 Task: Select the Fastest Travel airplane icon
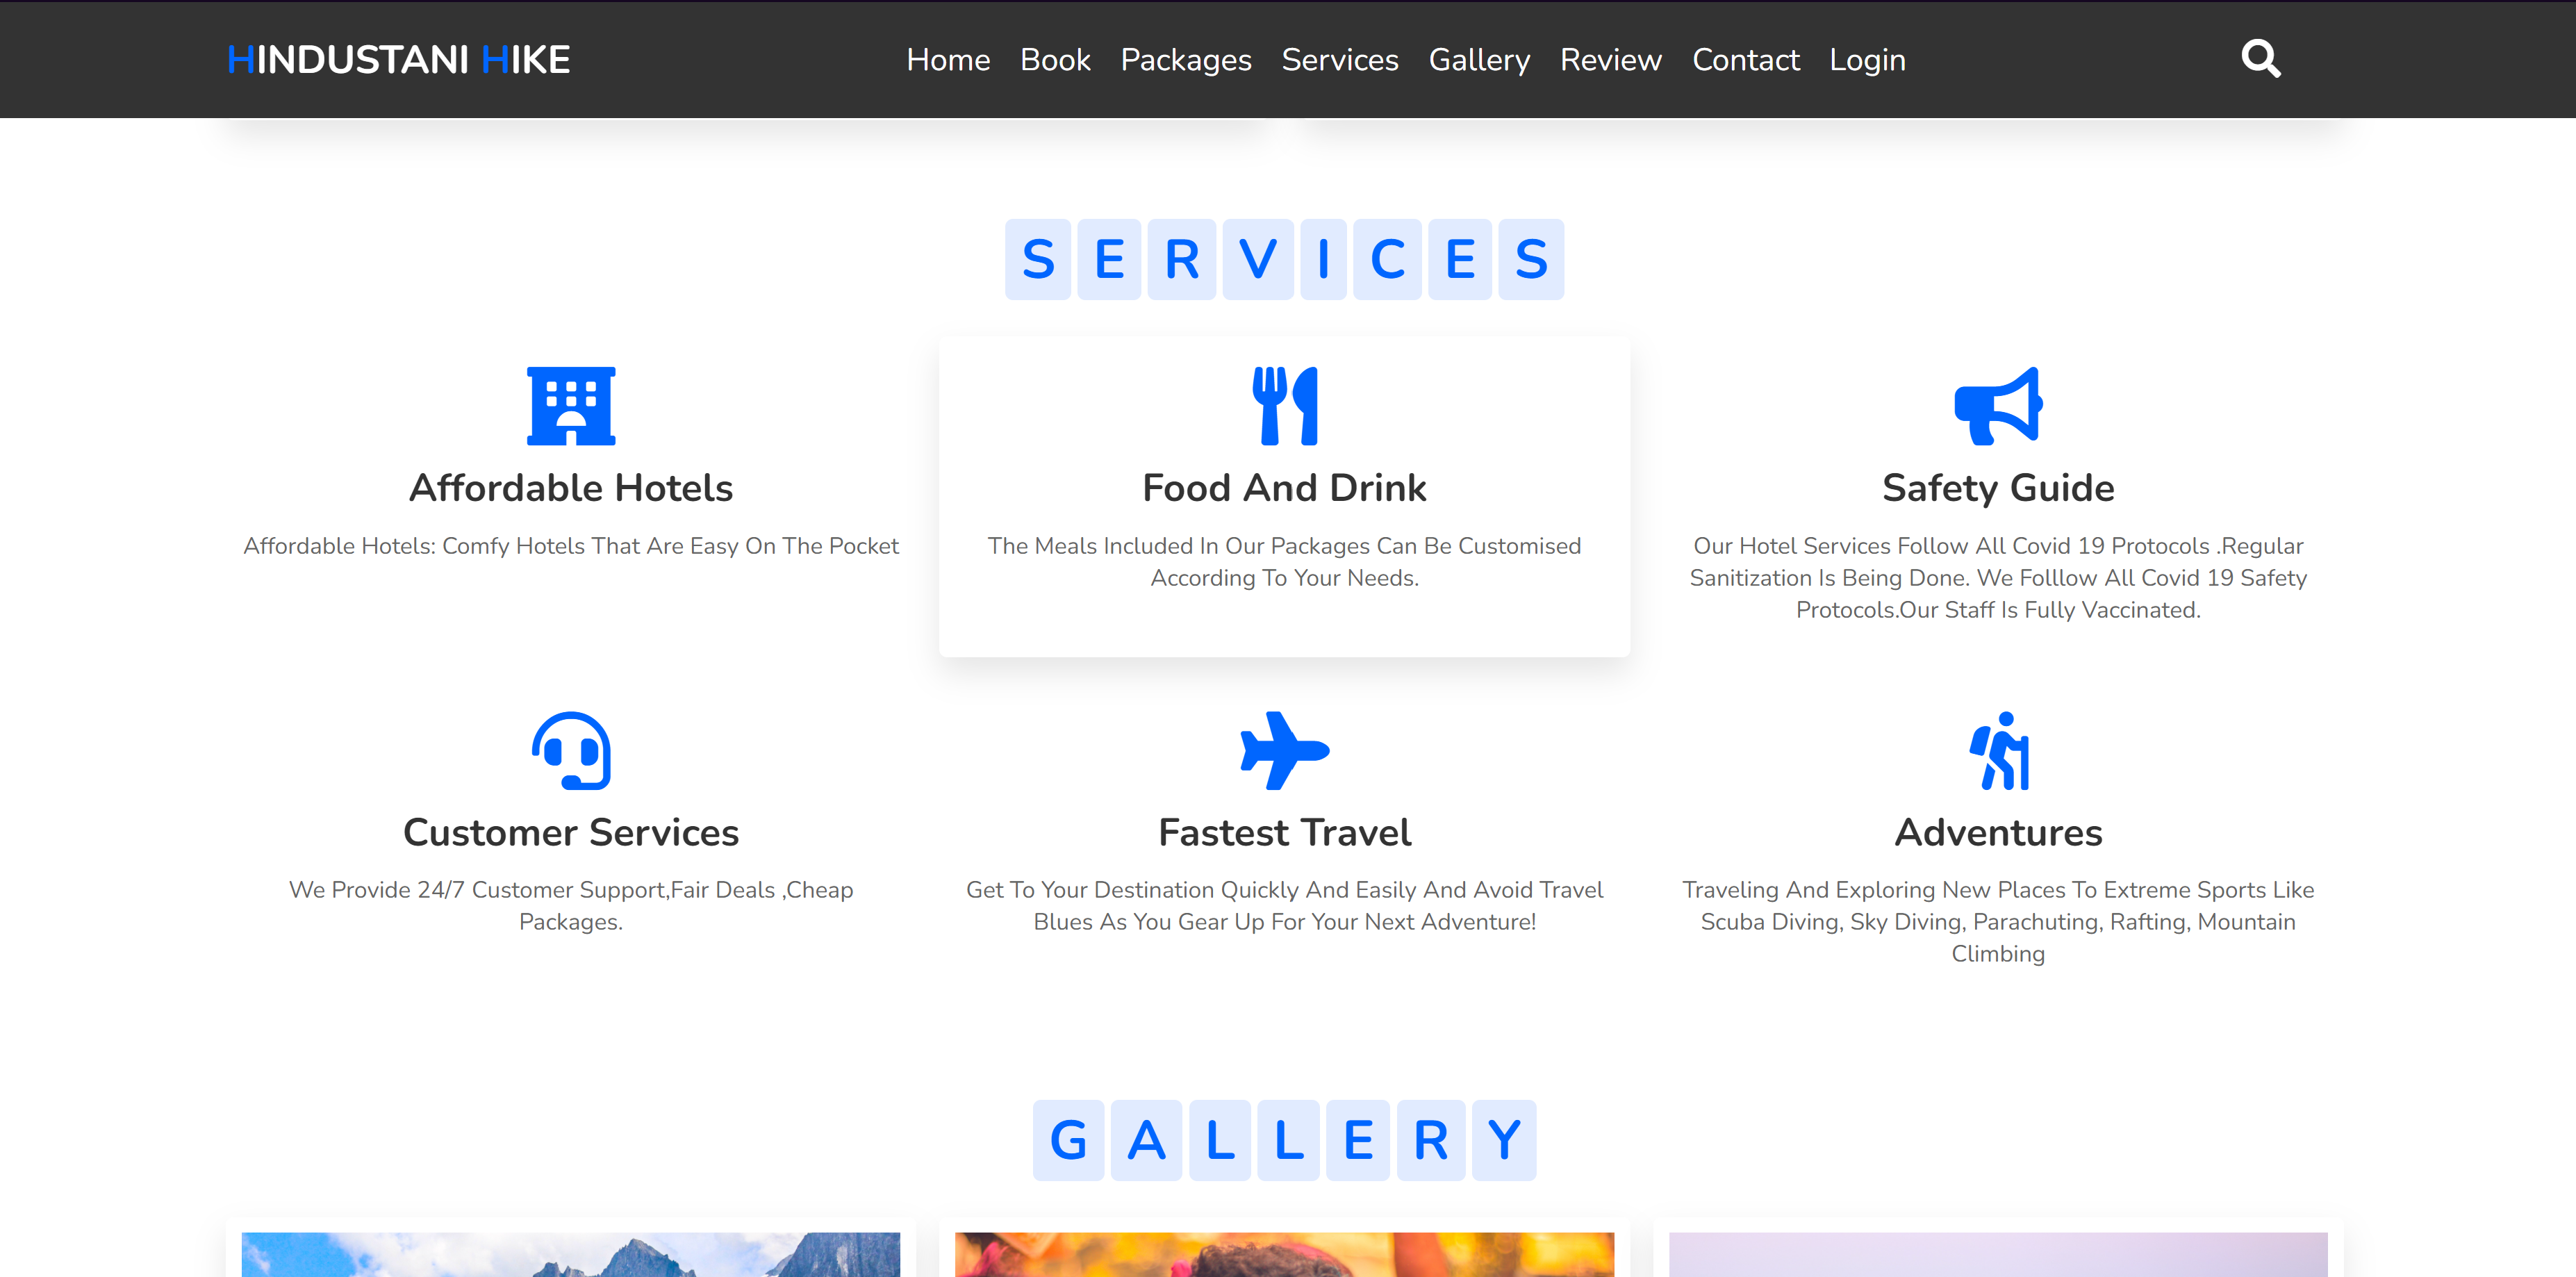click(x=1284, y=748)
